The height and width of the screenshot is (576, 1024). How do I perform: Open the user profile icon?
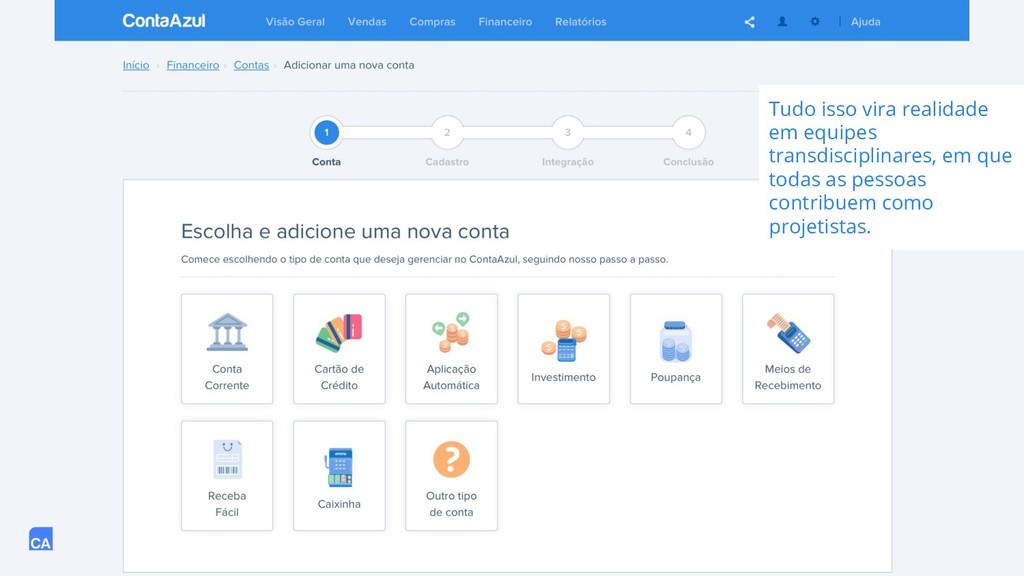(782, 22)
